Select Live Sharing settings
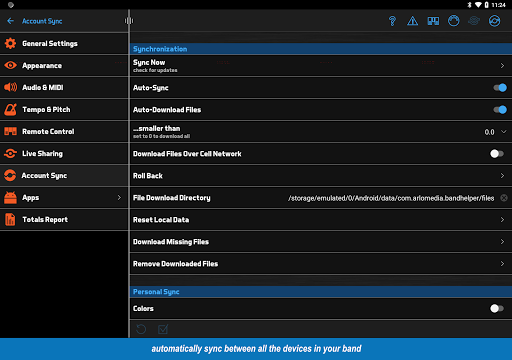512x360 pixels. pyautogui.click(x=64, y=153)
